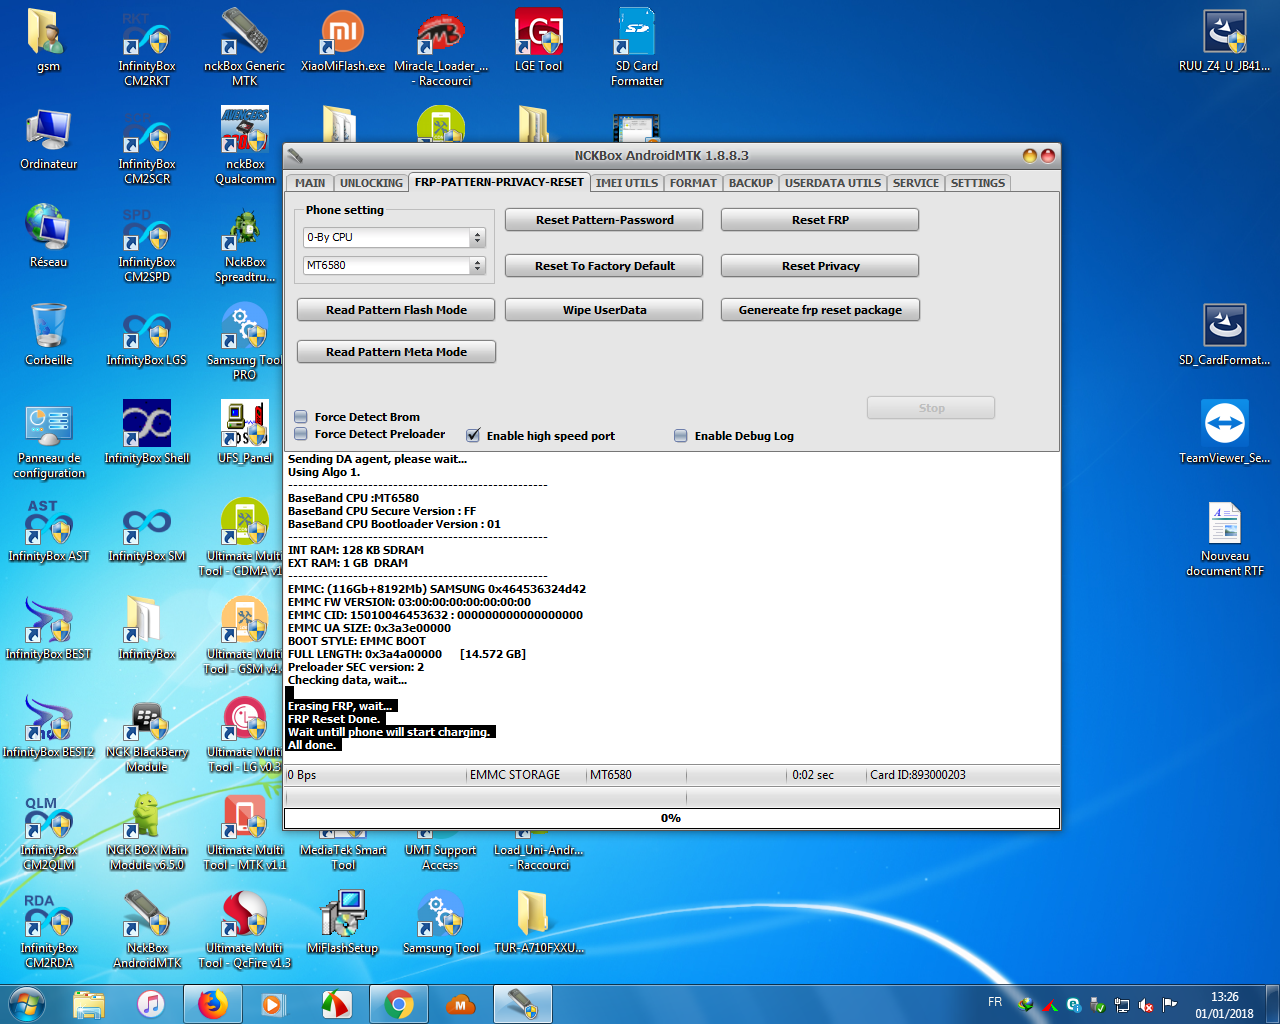Open the Corbeille recycle bin
The image size is (1280, 1024).
49,335
